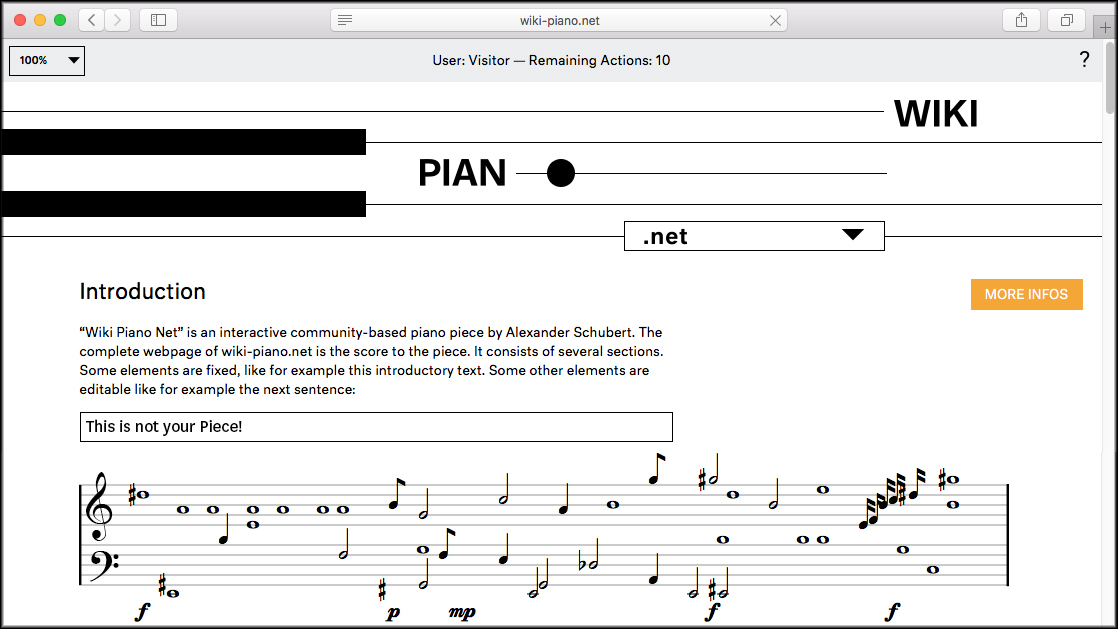The height and width of the screenshot is (629, 1118).
Task: Click the Introduction heading
Action: click(143, 292)
